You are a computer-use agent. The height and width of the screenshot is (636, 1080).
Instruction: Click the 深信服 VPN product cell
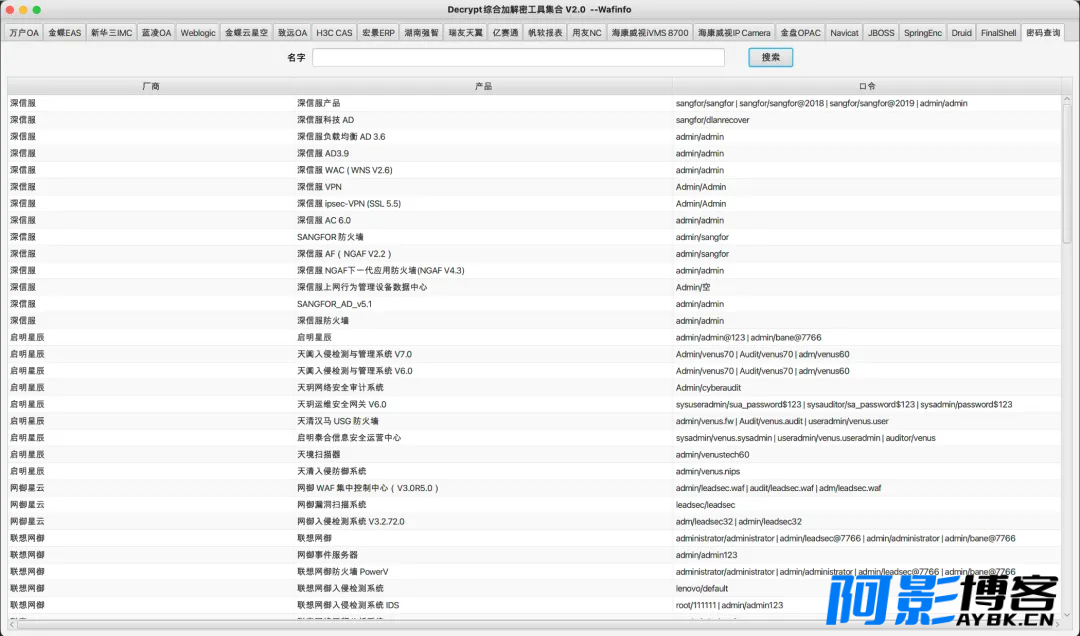[484, 187]
